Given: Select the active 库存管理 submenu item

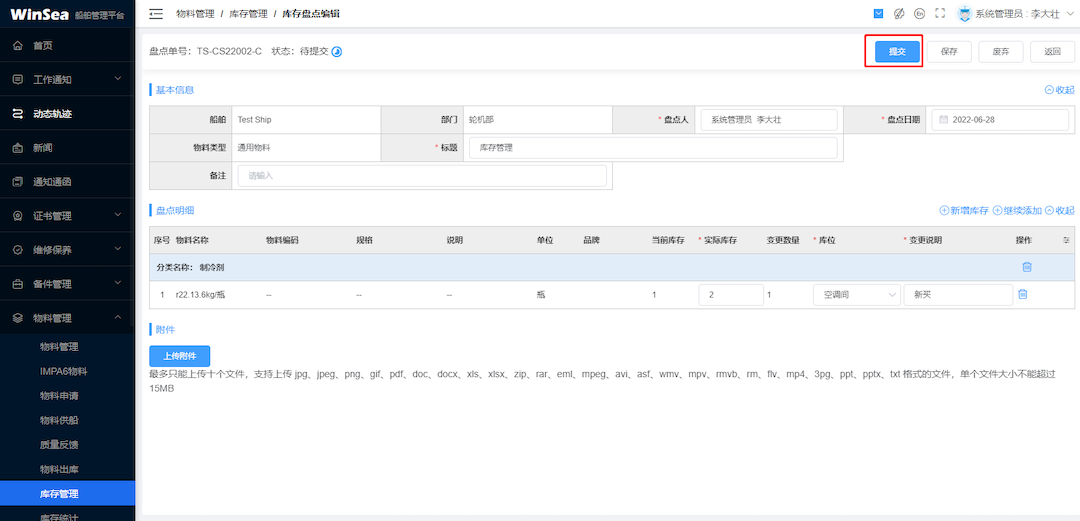Looking at the screenshot, I should [x=68, y=493].
